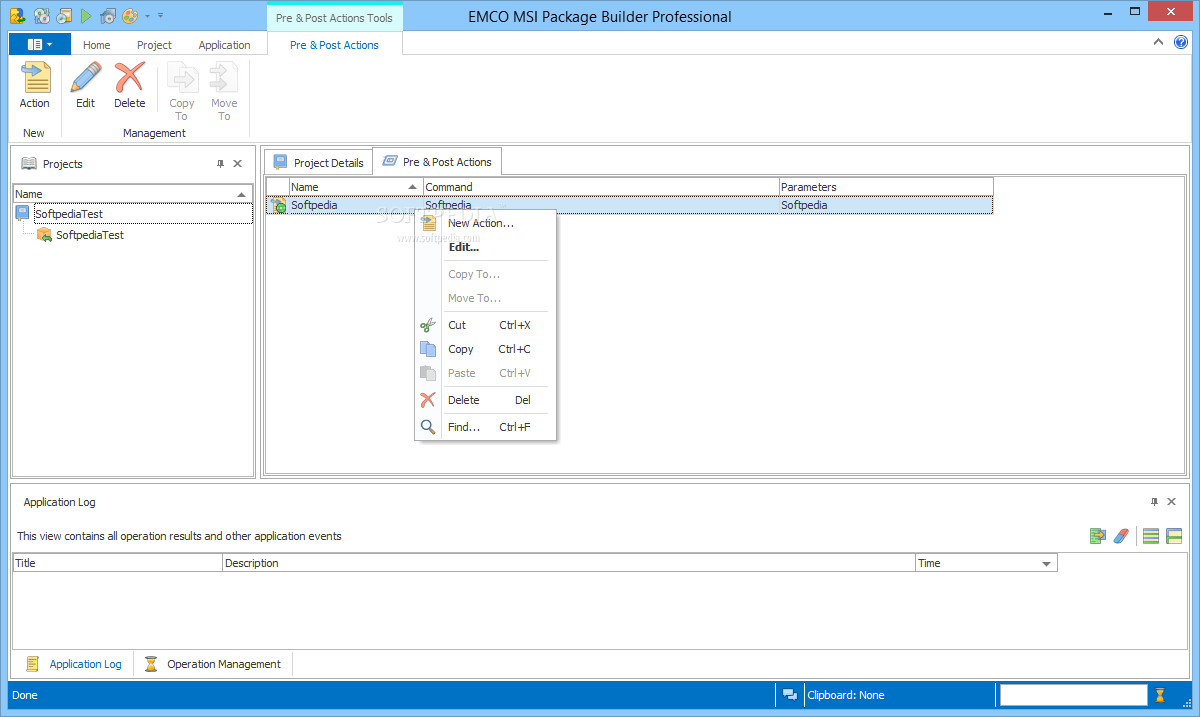The image size is (1200, 717).
Task: Click the disc-with-box icon in quick access toolbar
Action: click(64, 16)
